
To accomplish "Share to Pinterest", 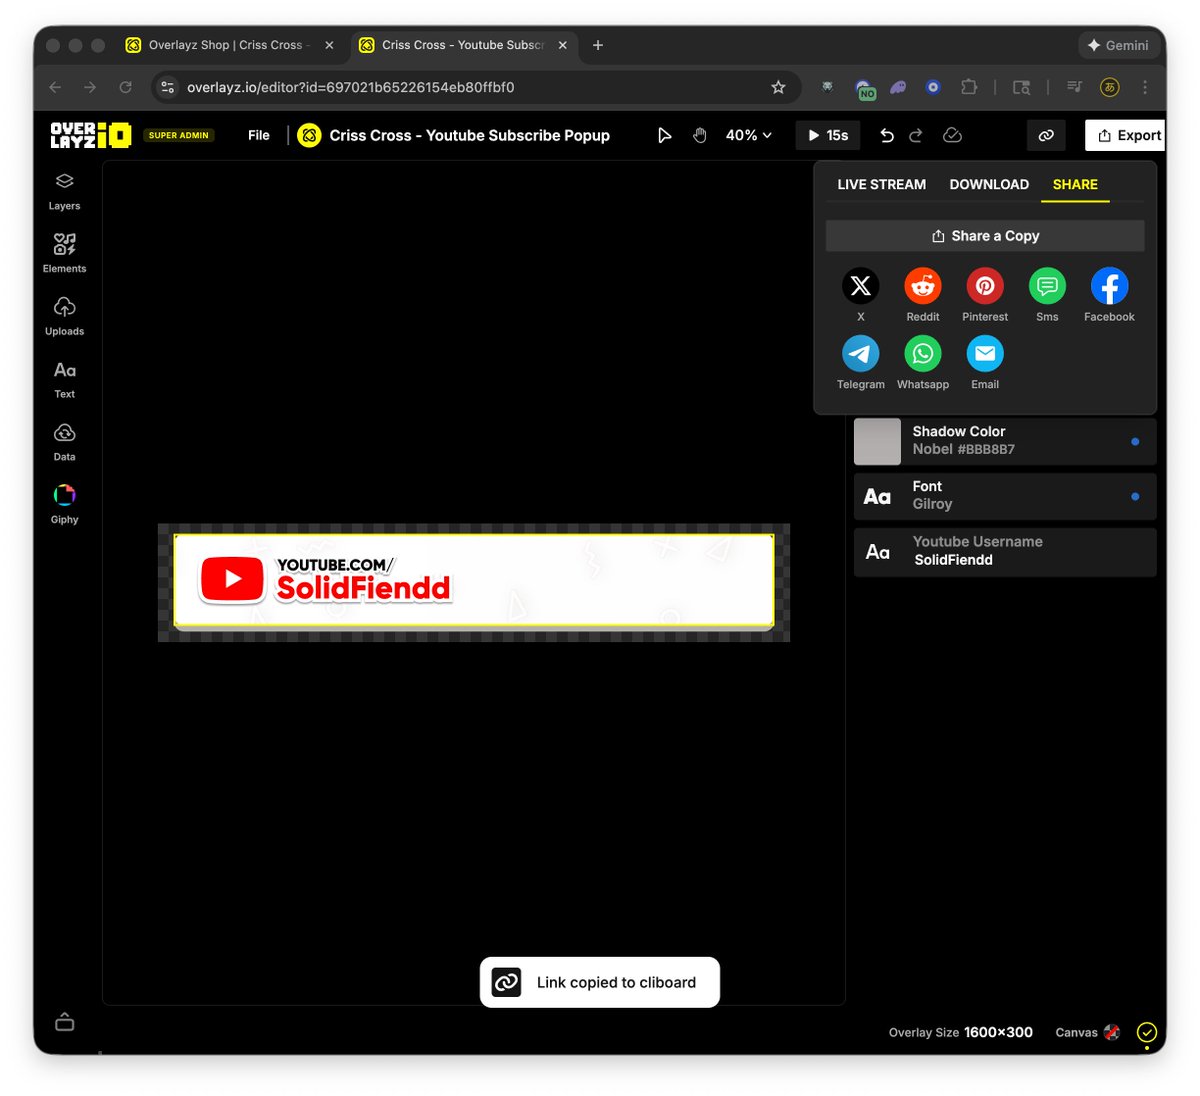I will (x=985, y=286).
